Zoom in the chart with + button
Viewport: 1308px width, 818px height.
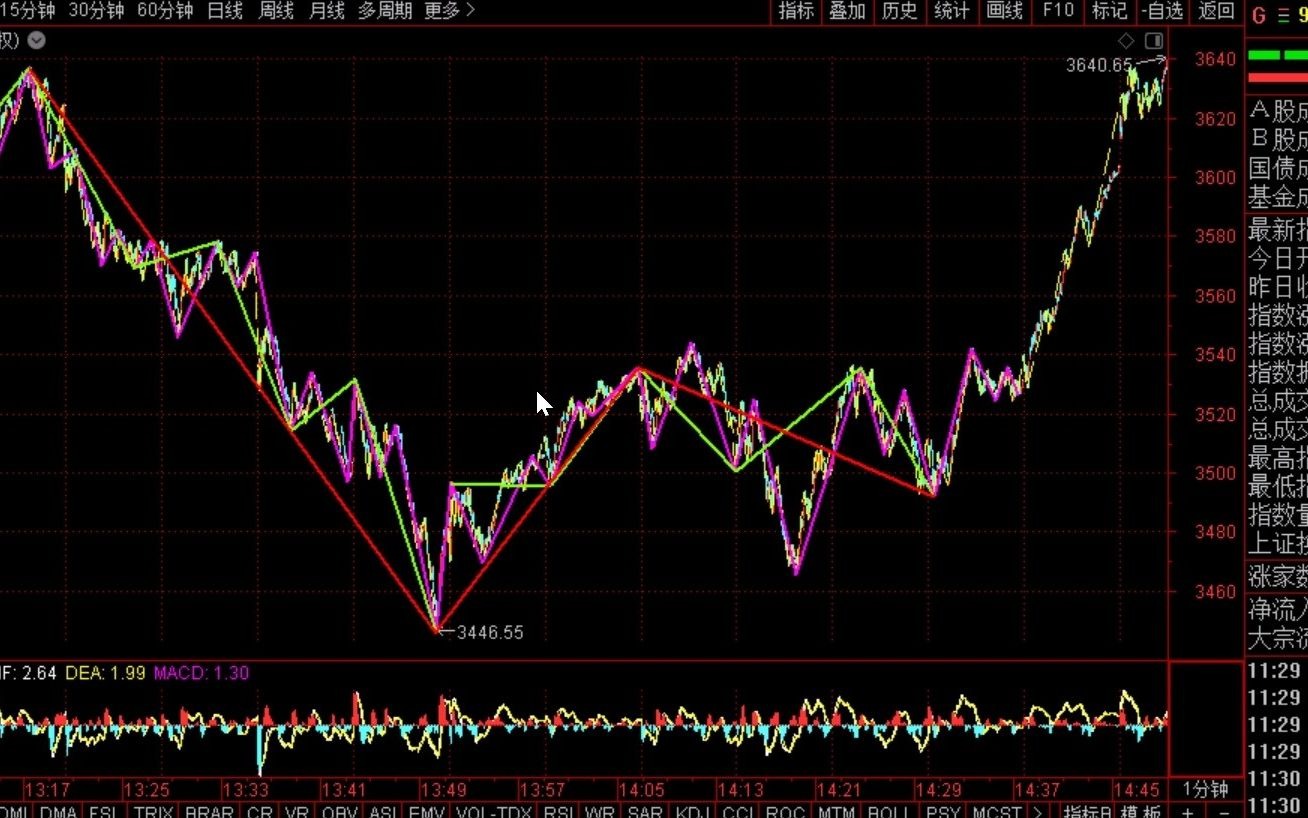(x=1187, y=811)
